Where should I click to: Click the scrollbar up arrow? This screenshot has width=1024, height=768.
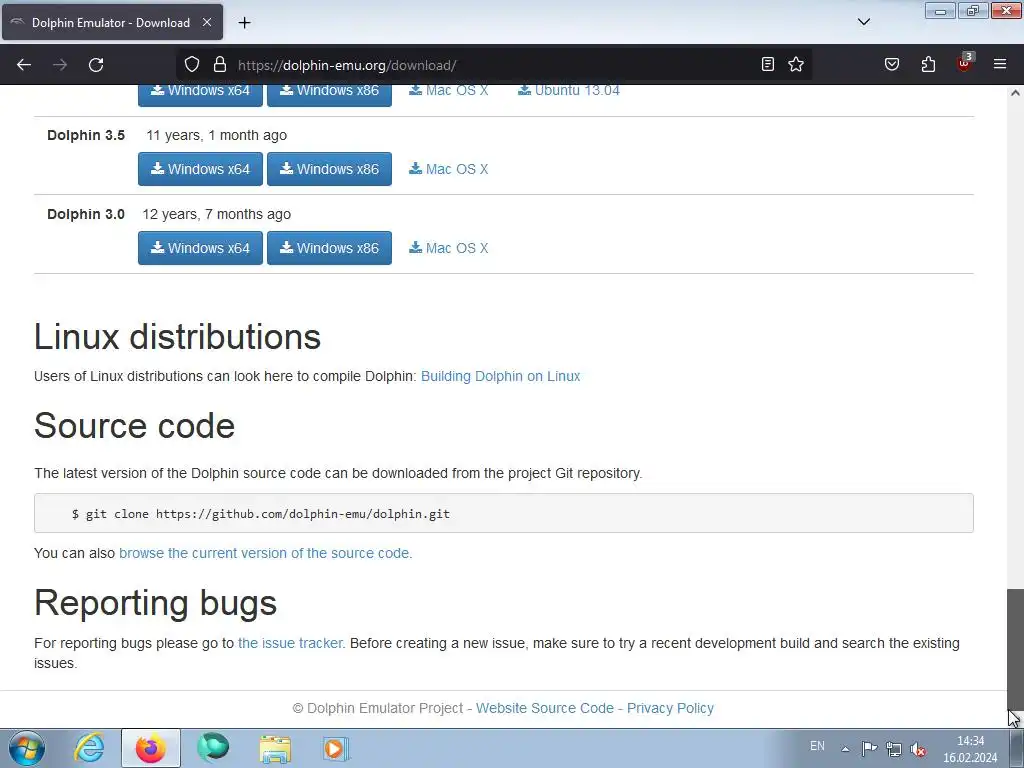(1015, 93)
